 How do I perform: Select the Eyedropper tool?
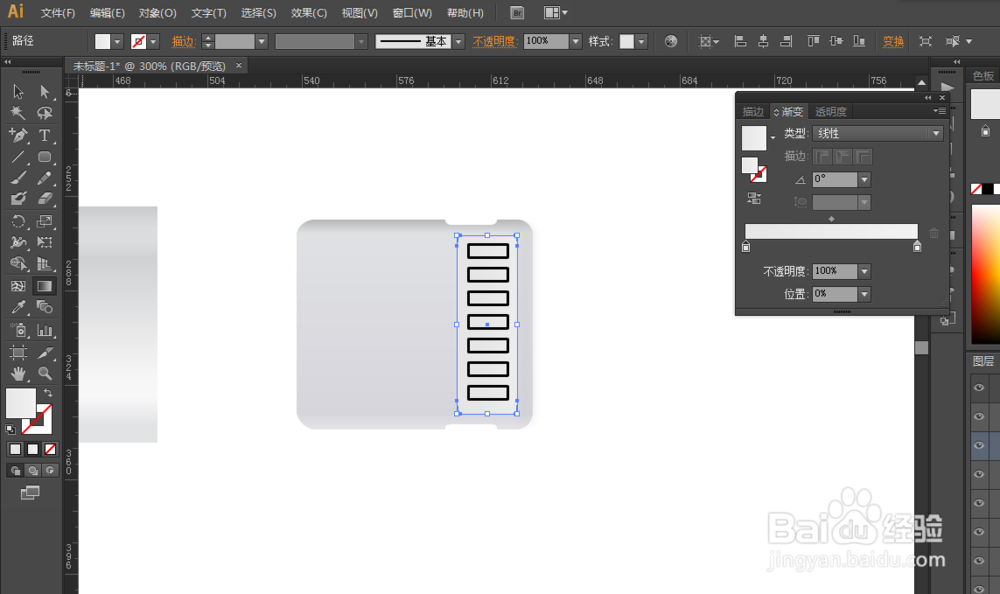pyautogui.click(x=18, y=308)
